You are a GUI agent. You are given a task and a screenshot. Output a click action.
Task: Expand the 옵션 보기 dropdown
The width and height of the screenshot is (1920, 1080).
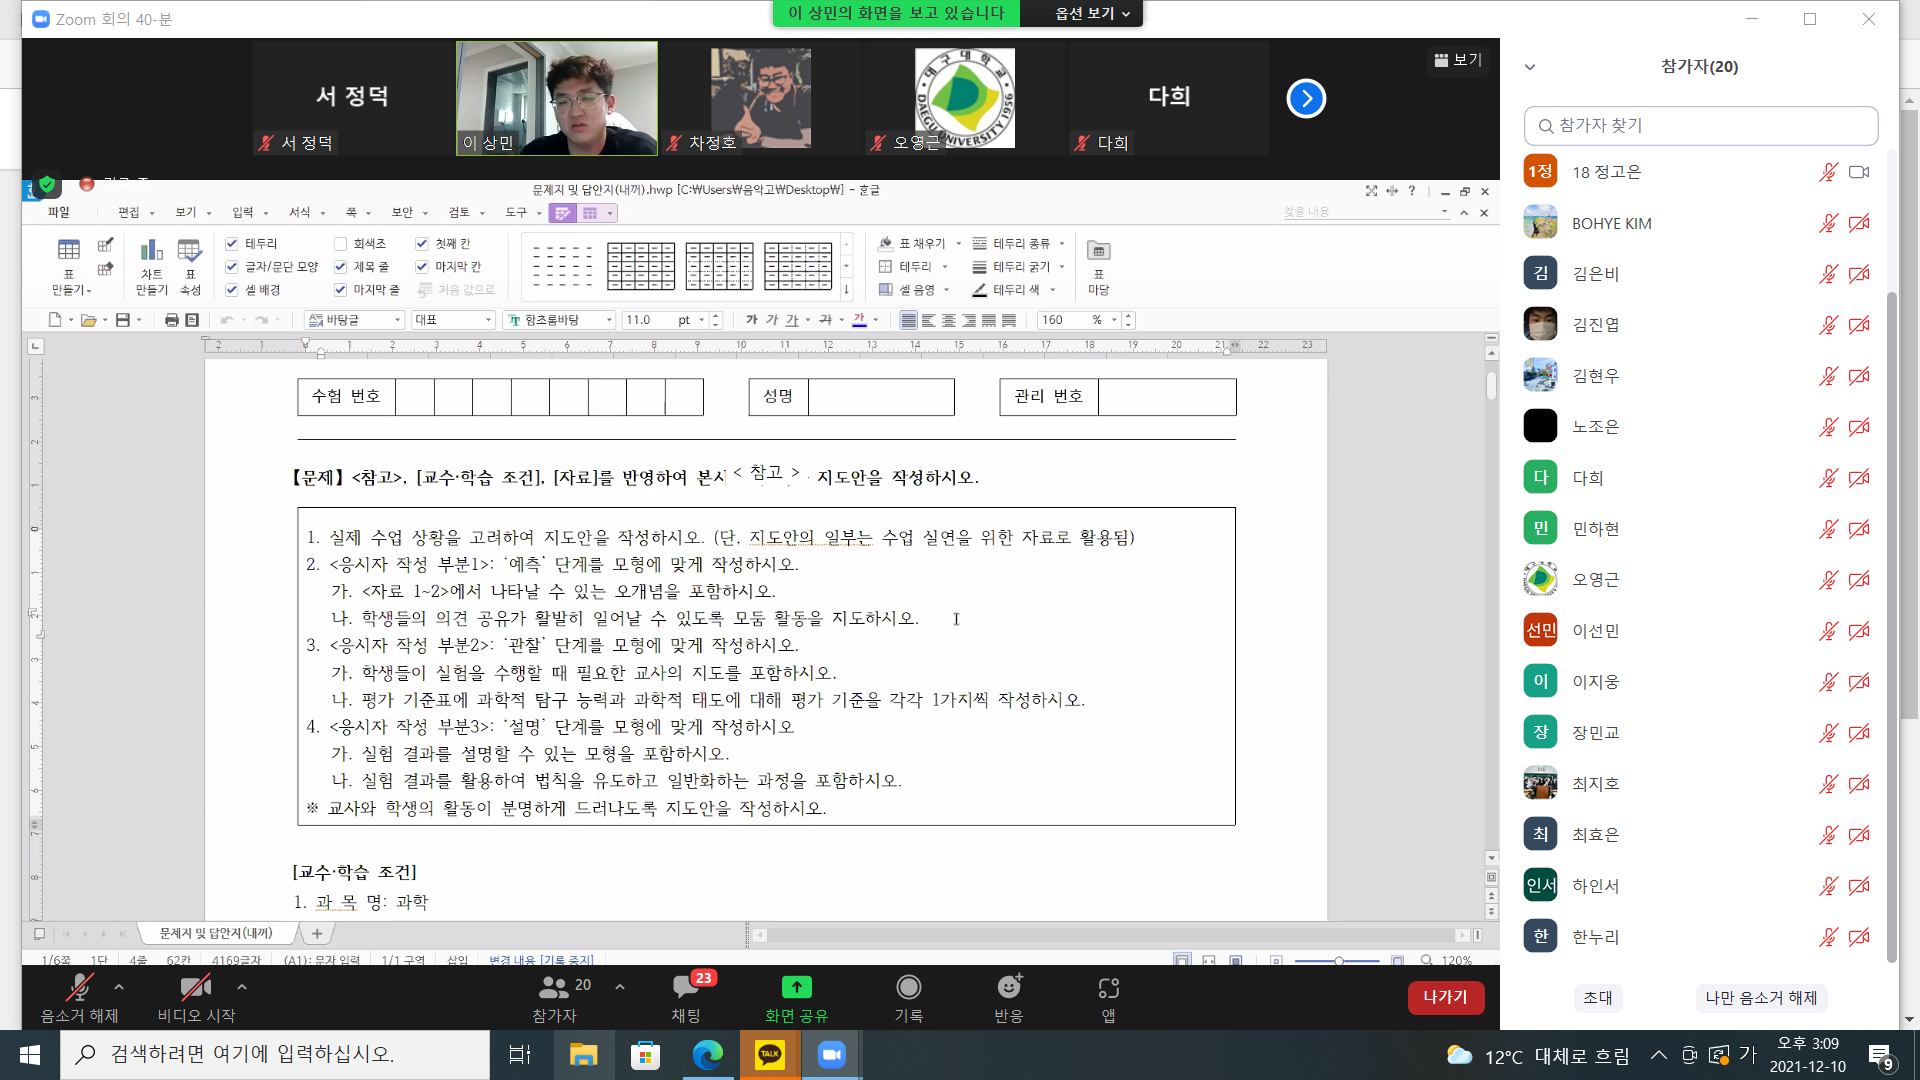pyautogui.click(x=1092, y=13)
